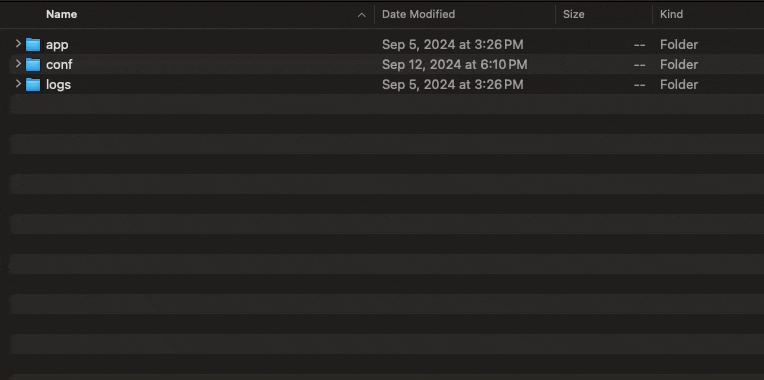Toggle the sort direction caret in Name column

(x=362, y=15)
